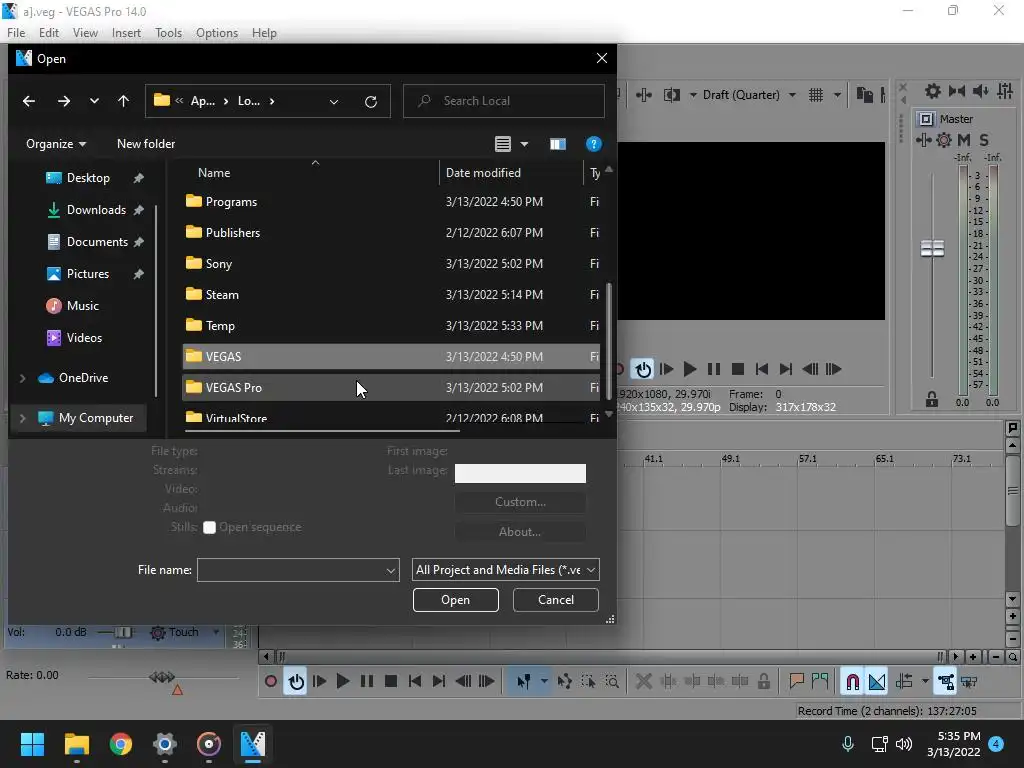Open mixer properties gear icon
Image resolution: width=1024 pixels, height=768 pixels.
[933, 91]
